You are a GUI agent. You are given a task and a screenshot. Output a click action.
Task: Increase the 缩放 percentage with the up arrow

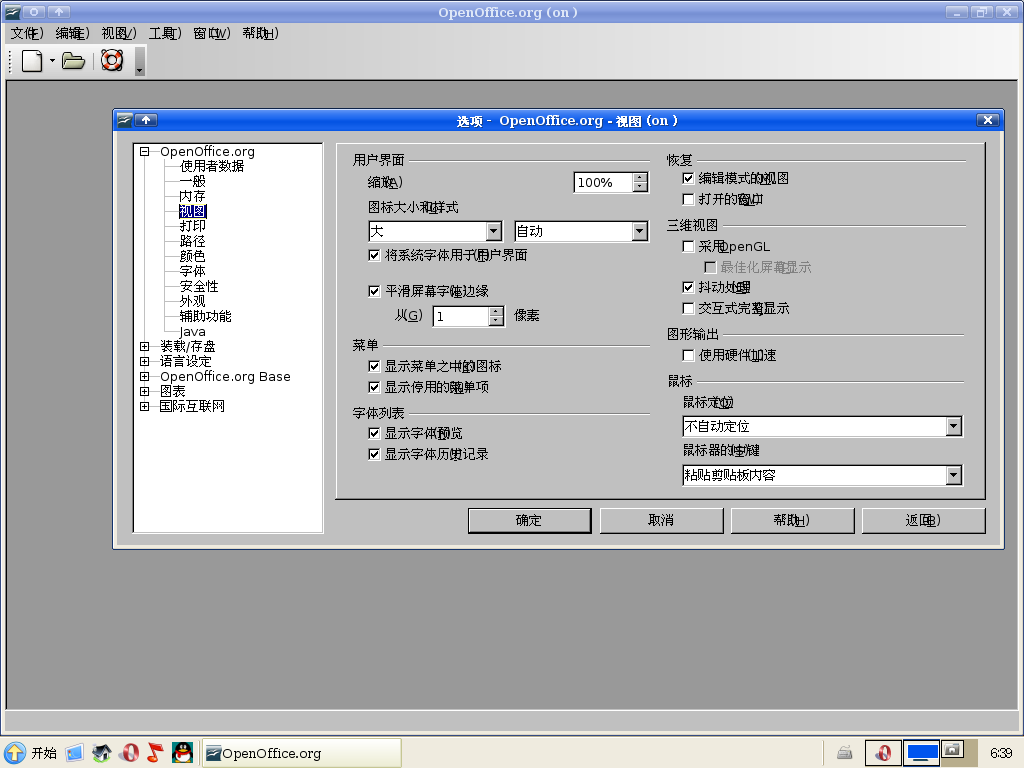click(641, 178)
